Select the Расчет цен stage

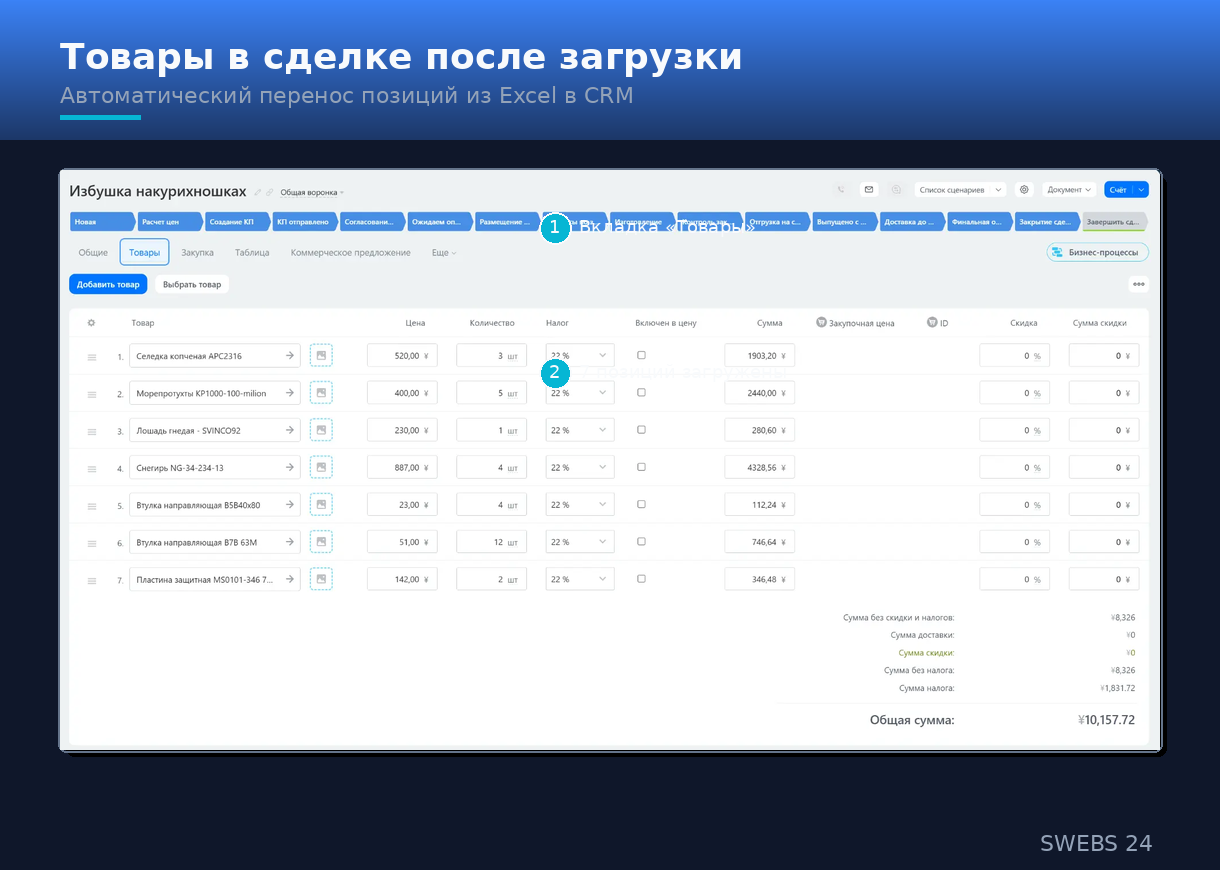point(169,221)
